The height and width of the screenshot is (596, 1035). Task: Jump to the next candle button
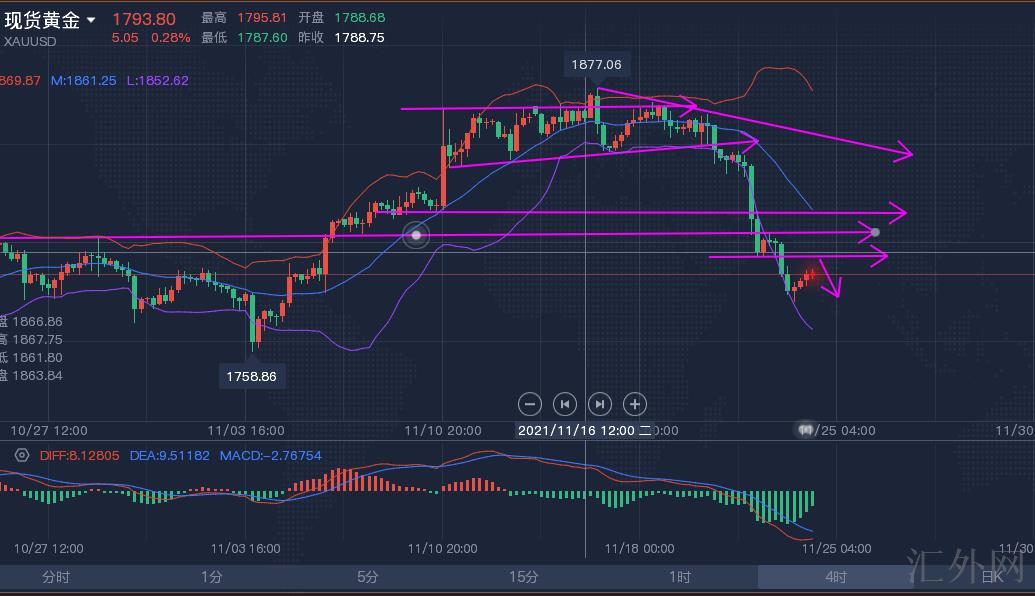599,404
